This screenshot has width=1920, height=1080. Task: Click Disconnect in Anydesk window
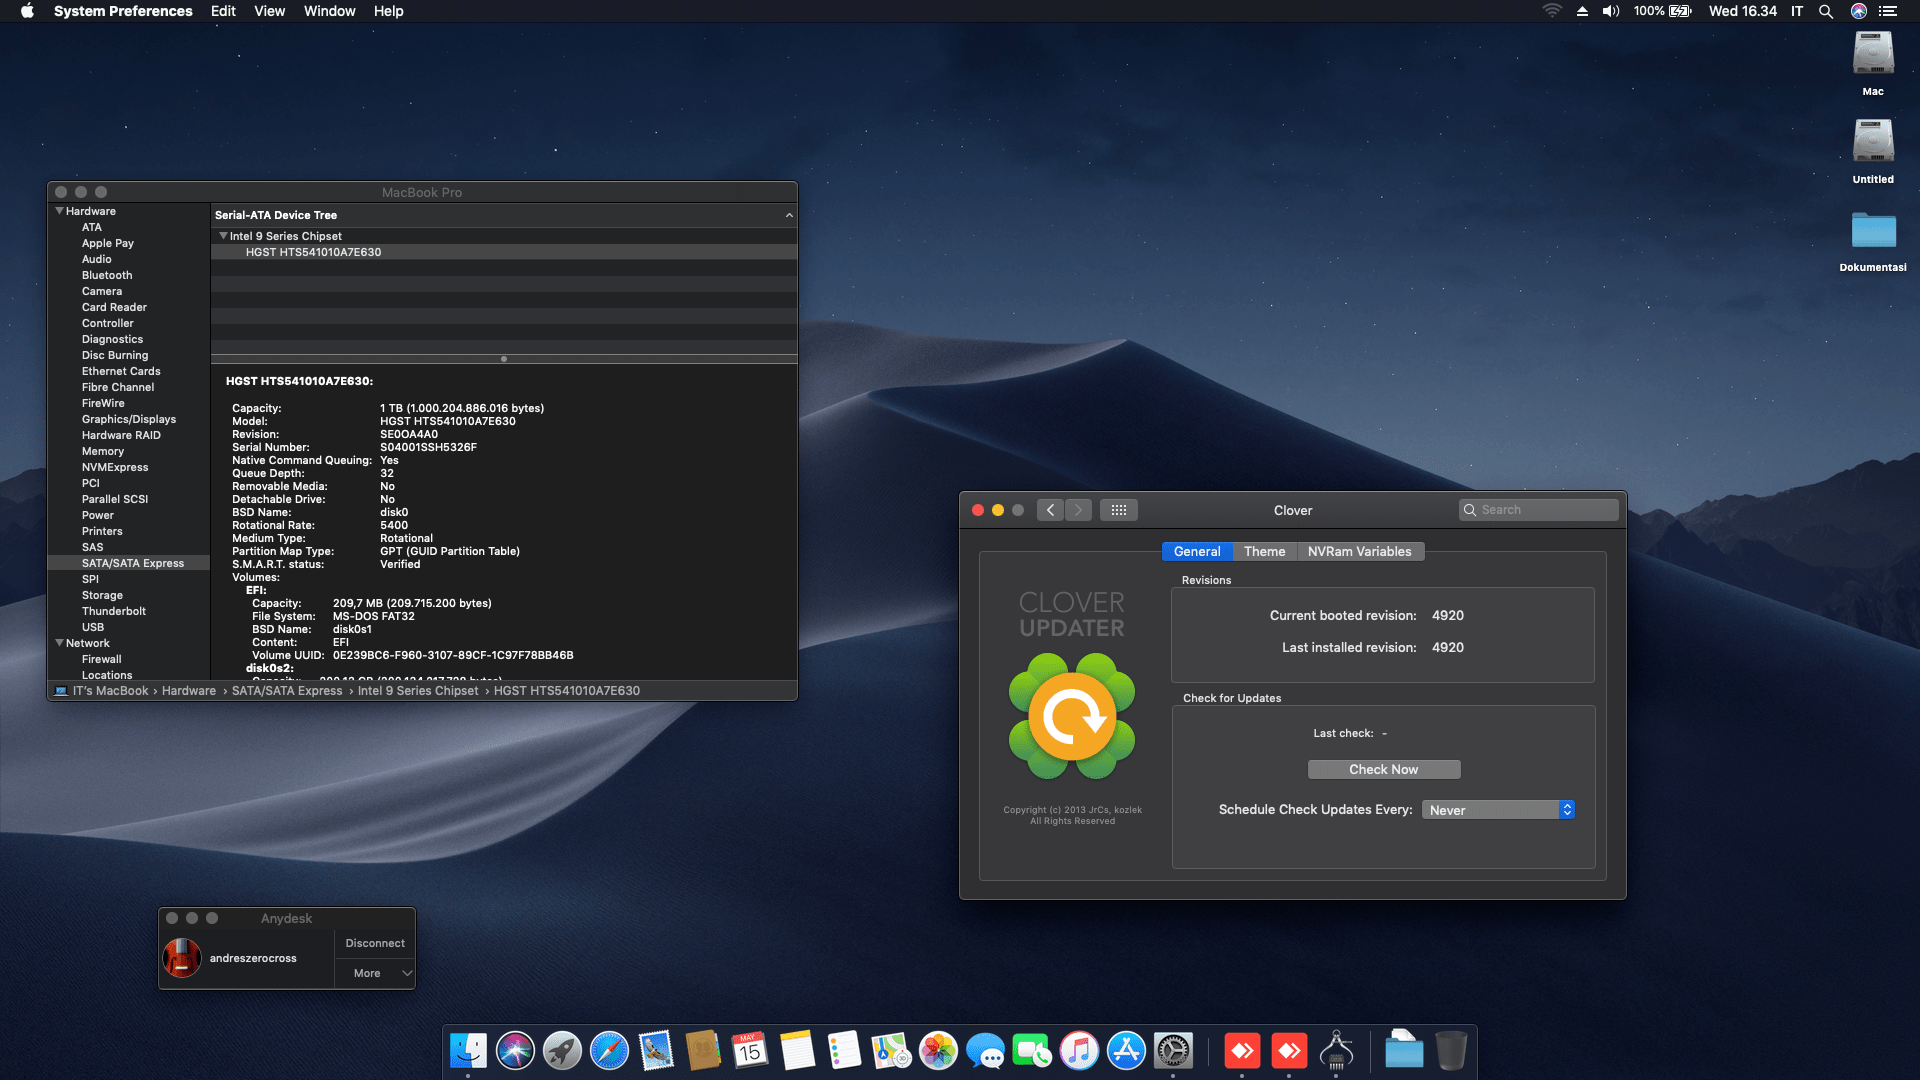(375, 943)
